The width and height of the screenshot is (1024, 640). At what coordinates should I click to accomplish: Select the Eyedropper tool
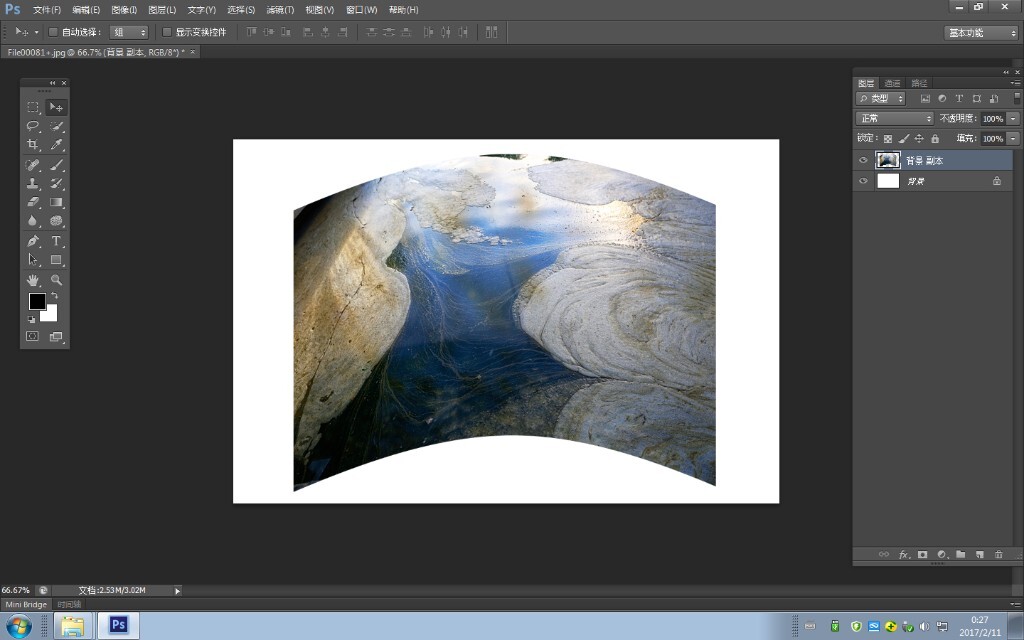coord(56,144)
